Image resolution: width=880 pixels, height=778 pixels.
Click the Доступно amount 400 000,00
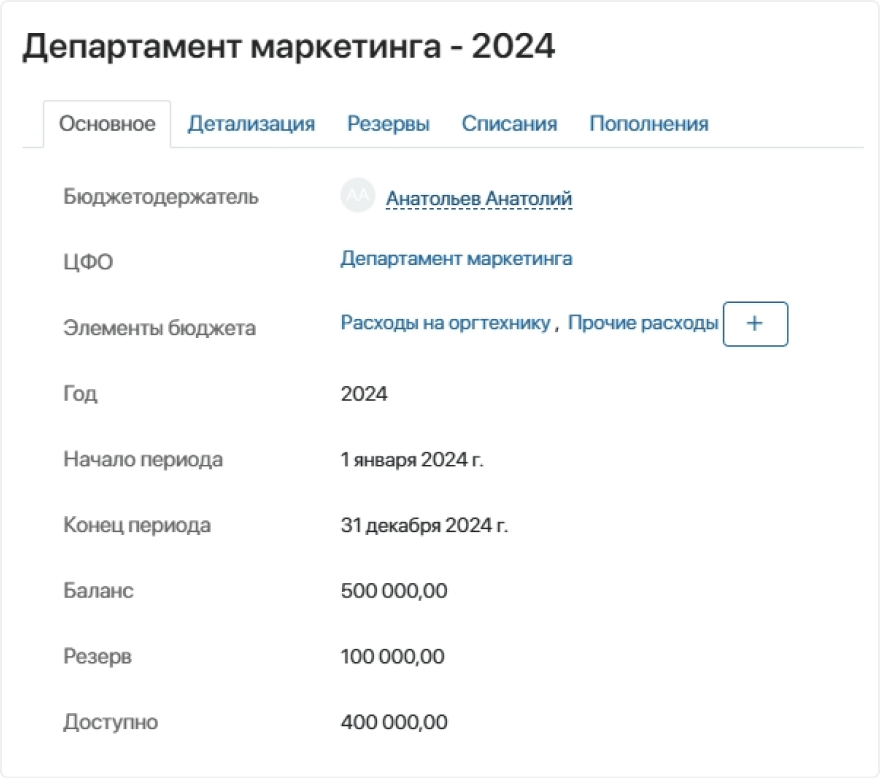[x=394, y=722]
